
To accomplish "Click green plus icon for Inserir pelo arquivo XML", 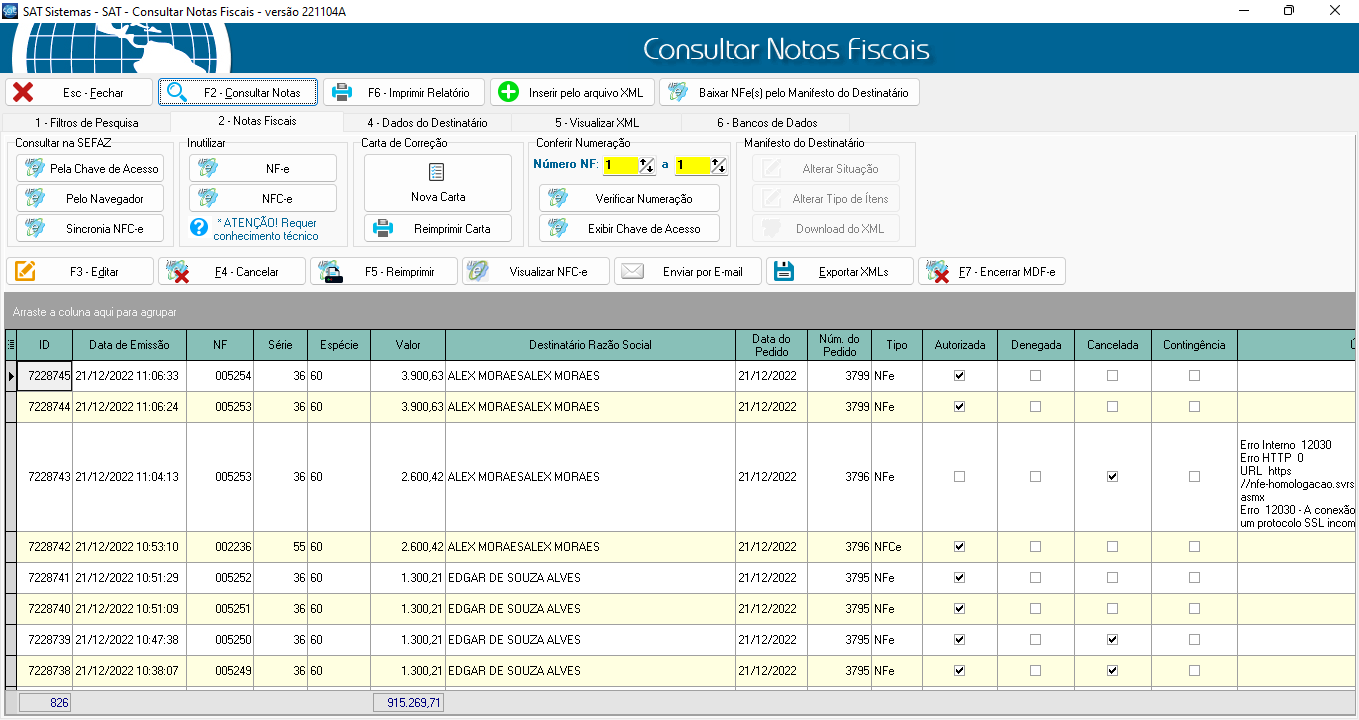I will tap(508, 92).
